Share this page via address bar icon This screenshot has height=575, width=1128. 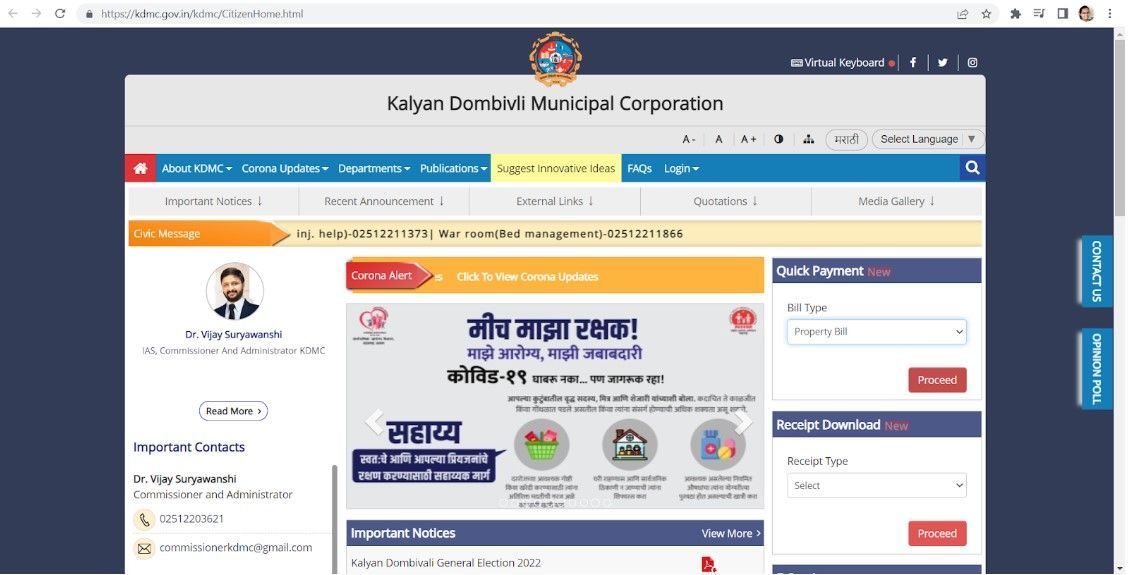[963, 14]
